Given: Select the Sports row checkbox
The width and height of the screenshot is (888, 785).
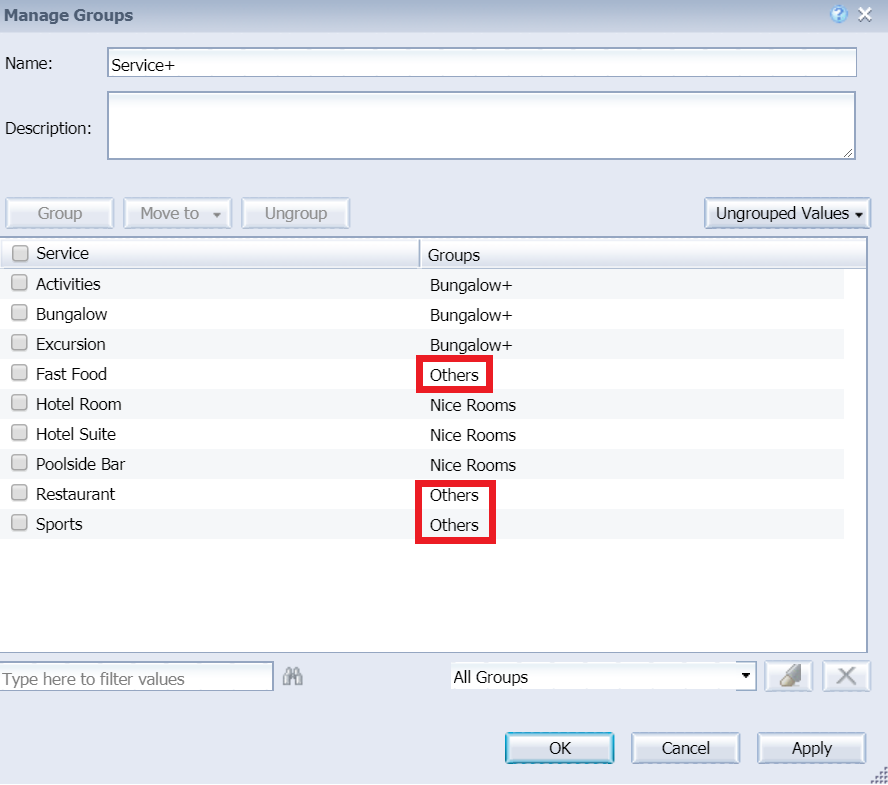Looking at the screenshot, I should [20, 524].
